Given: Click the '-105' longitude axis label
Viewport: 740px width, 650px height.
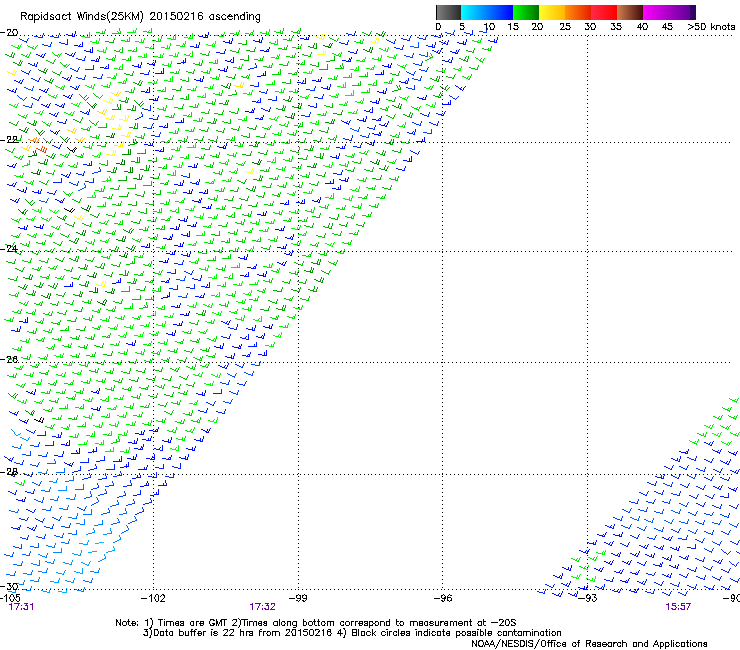Looking at the screenshot, I should 10,598.
